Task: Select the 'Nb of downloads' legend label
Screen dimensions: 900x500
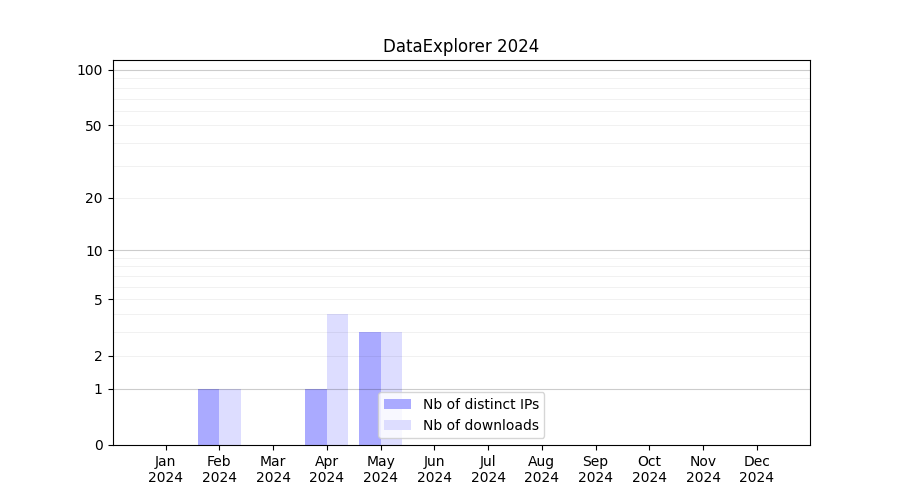Action: (x=480, y=425)
